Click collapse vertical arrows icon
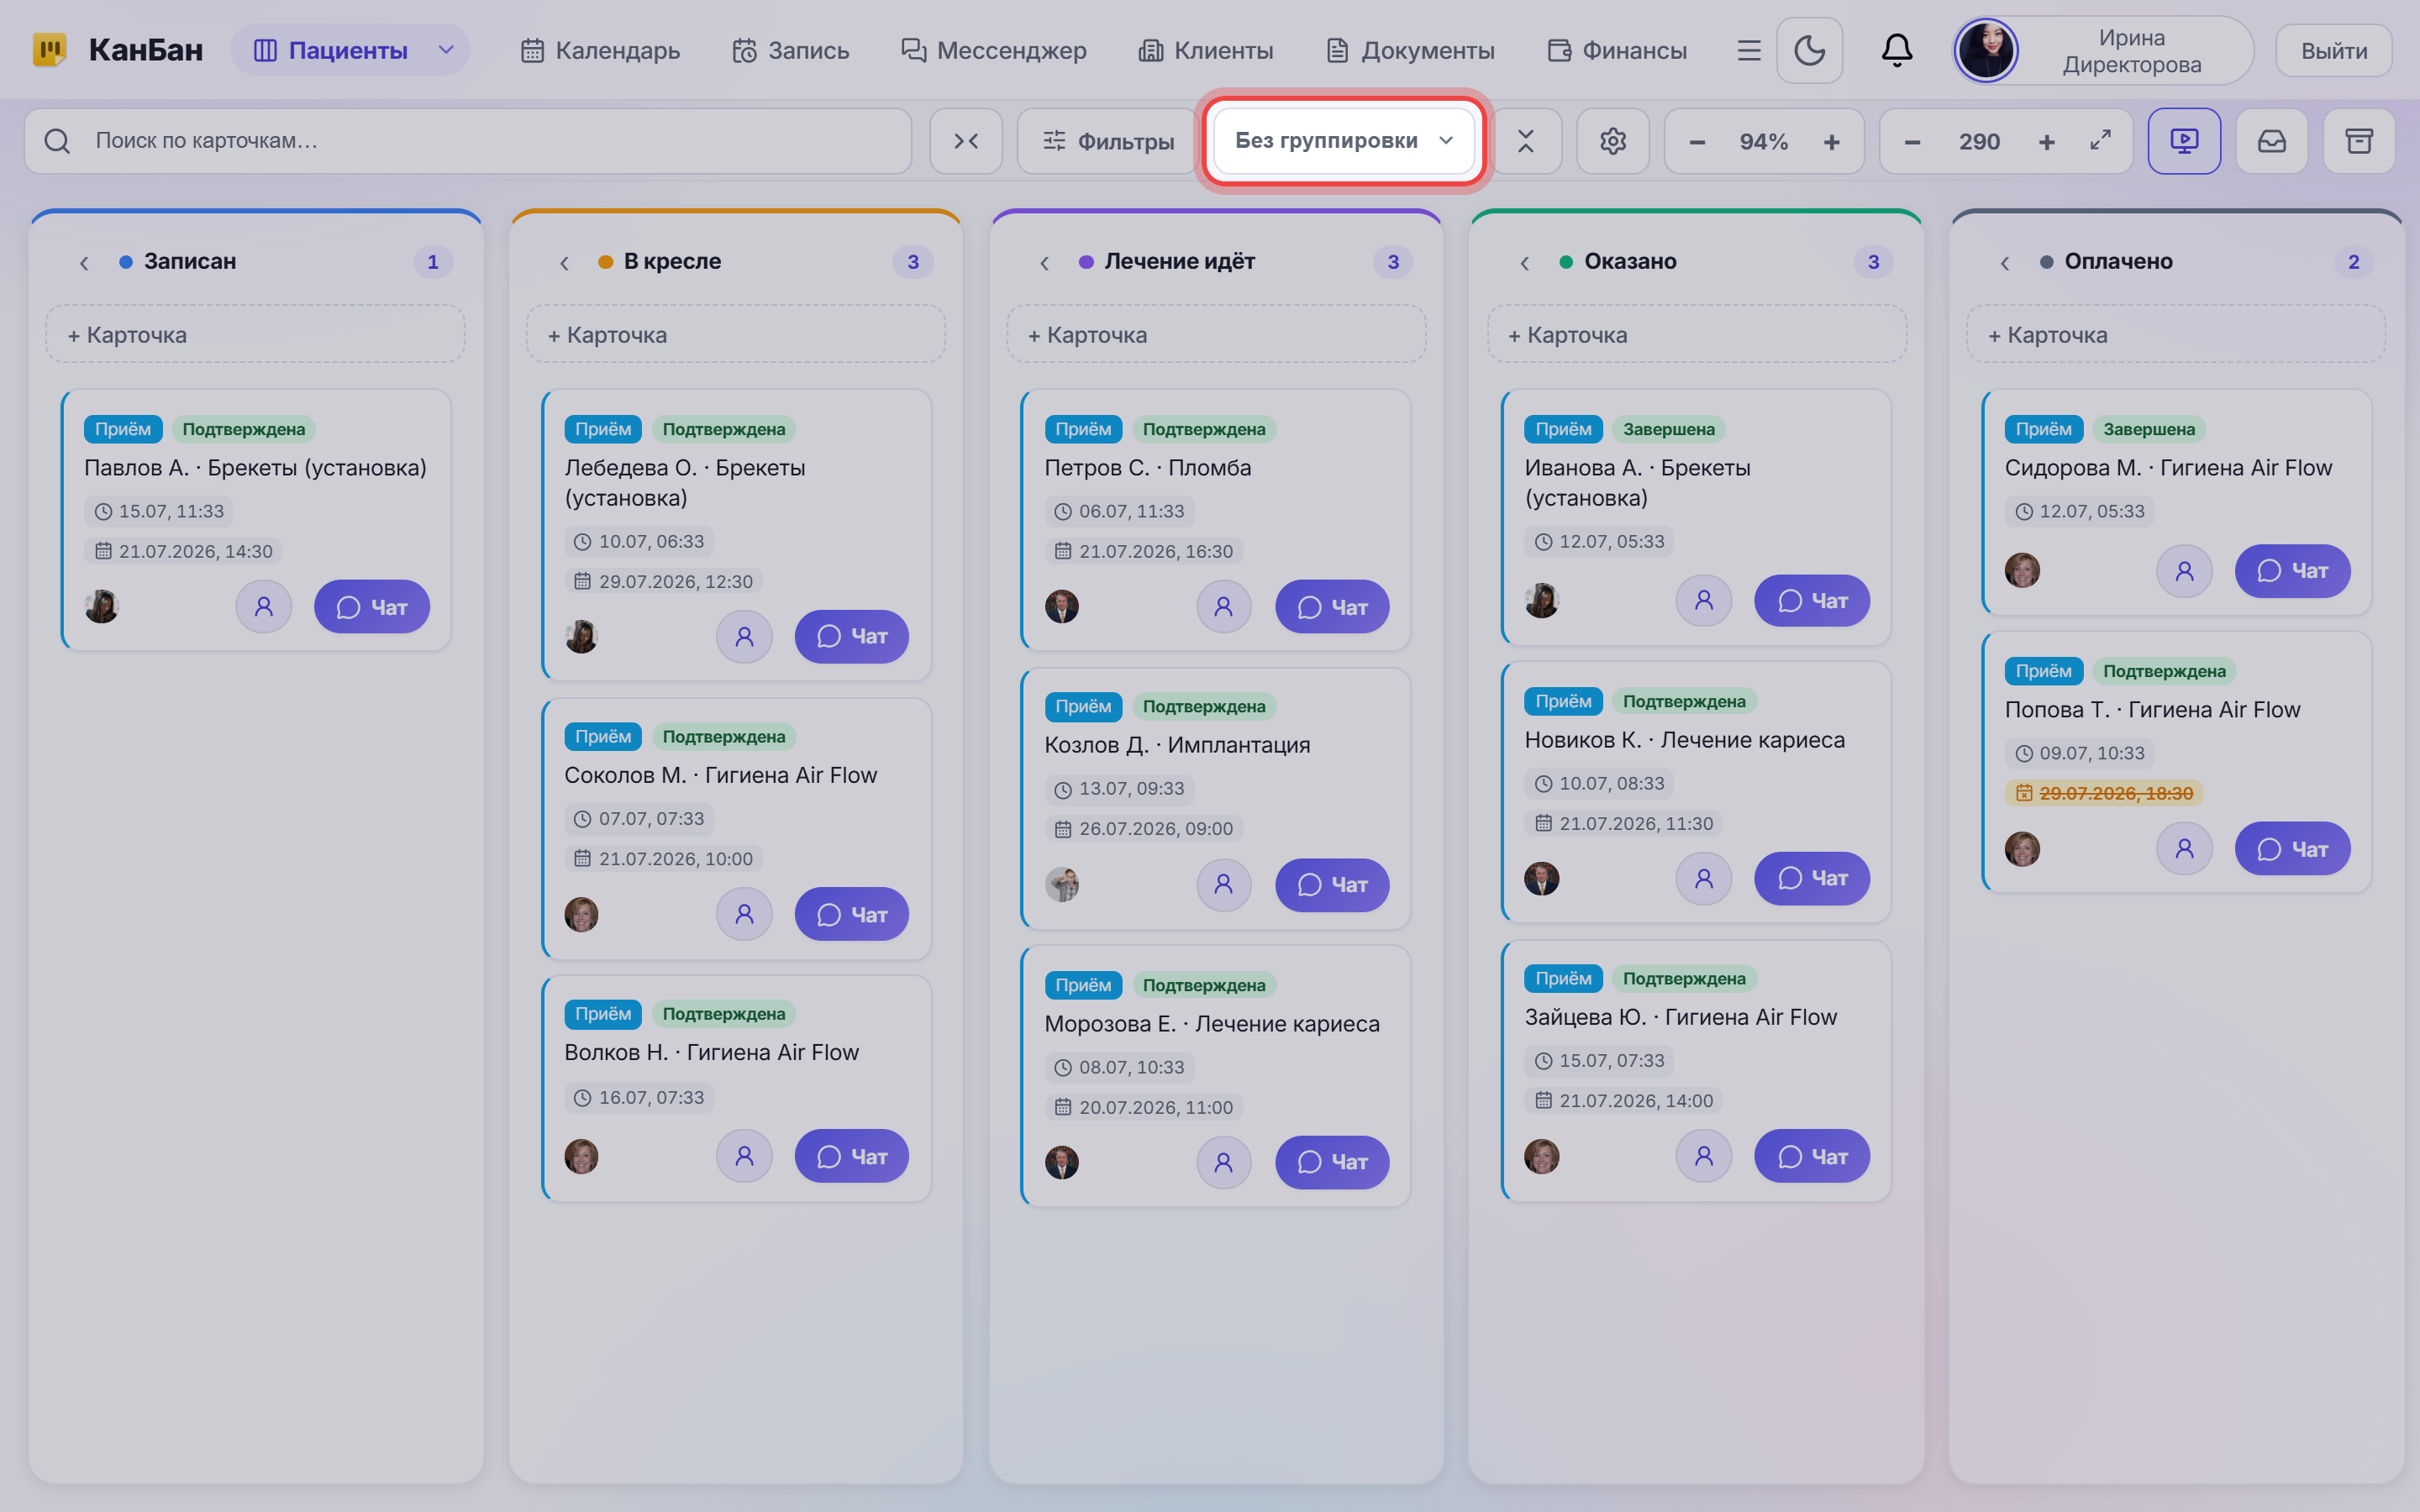 click(x=1525, y=141)
